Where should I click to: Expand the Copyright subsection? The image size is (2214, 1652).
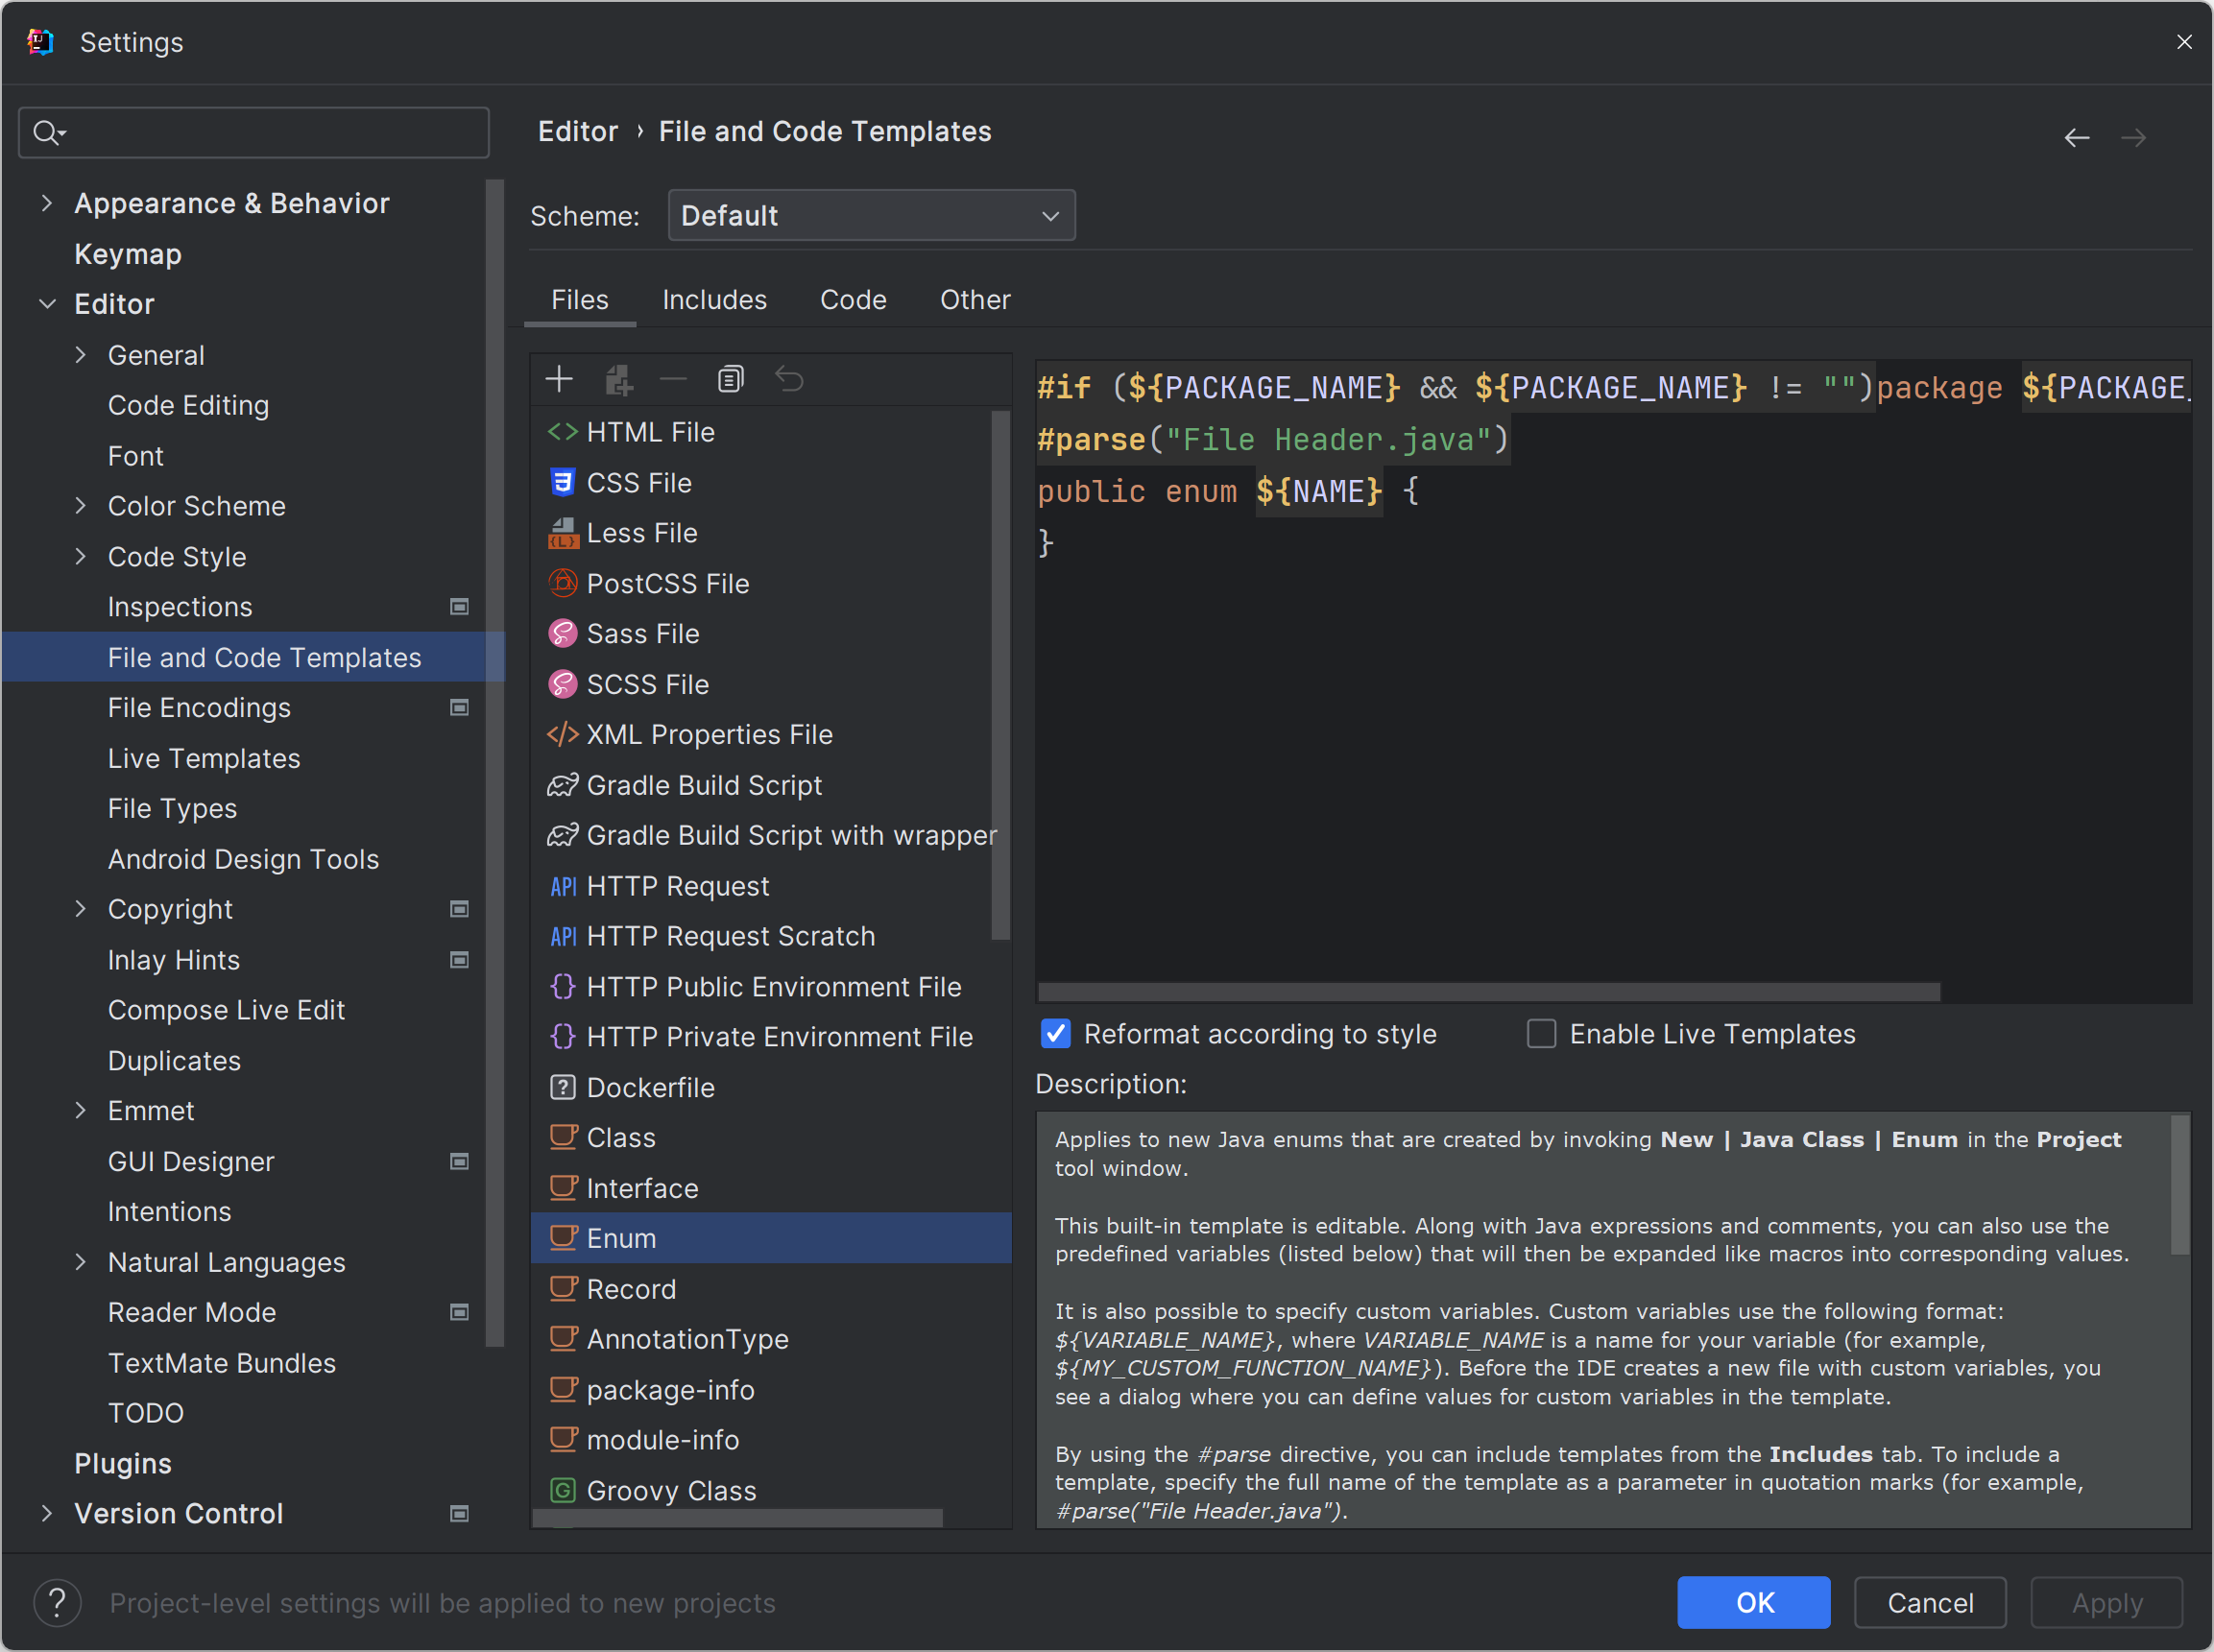tap(81, 909)
